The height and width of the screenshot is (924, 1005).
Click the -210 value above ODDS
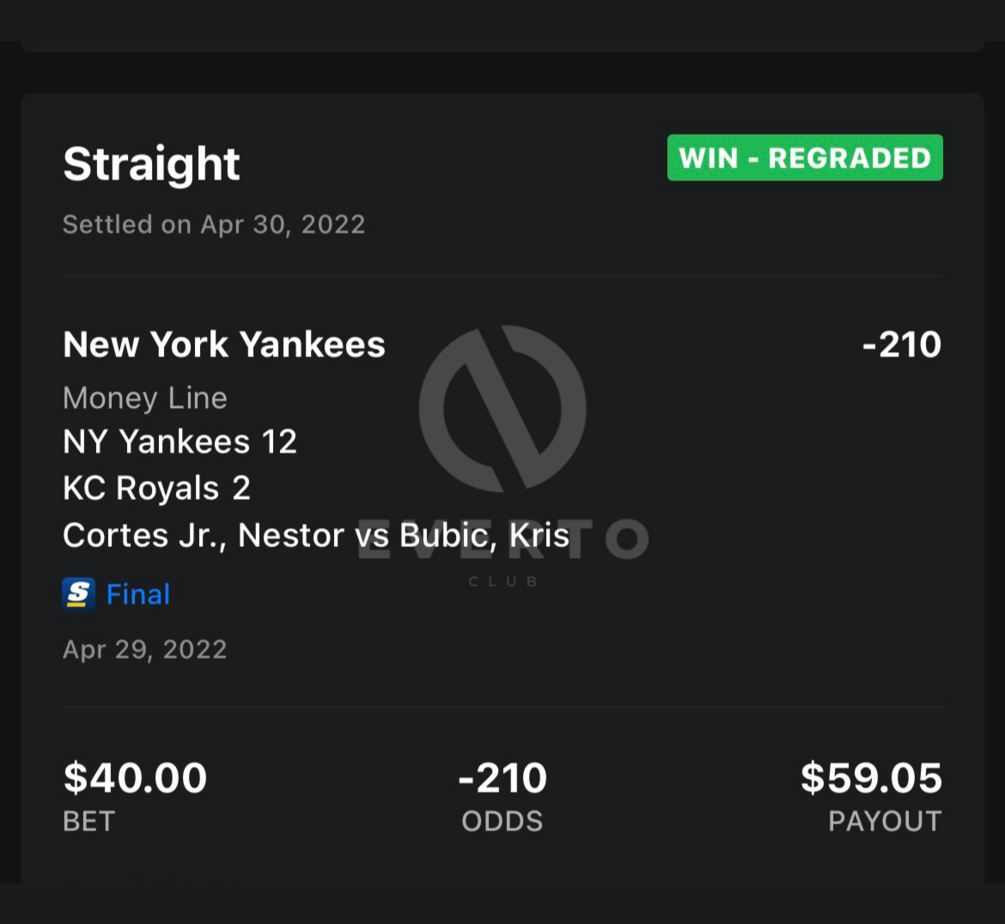[x=502, y=778]
